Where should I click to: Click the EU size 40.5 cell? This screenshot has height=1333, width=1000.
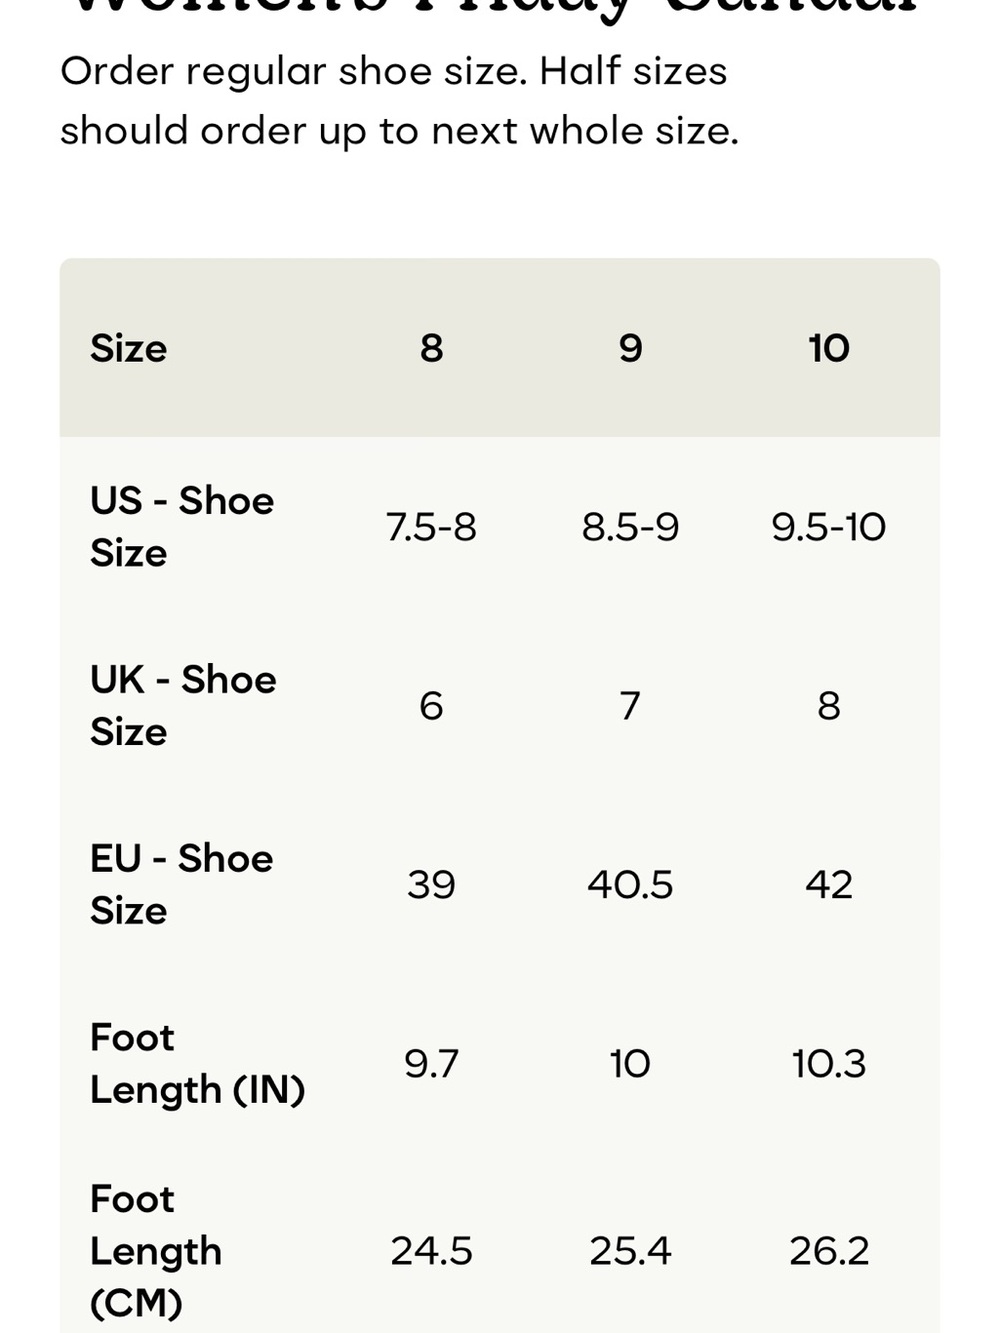tap(630, 884)
